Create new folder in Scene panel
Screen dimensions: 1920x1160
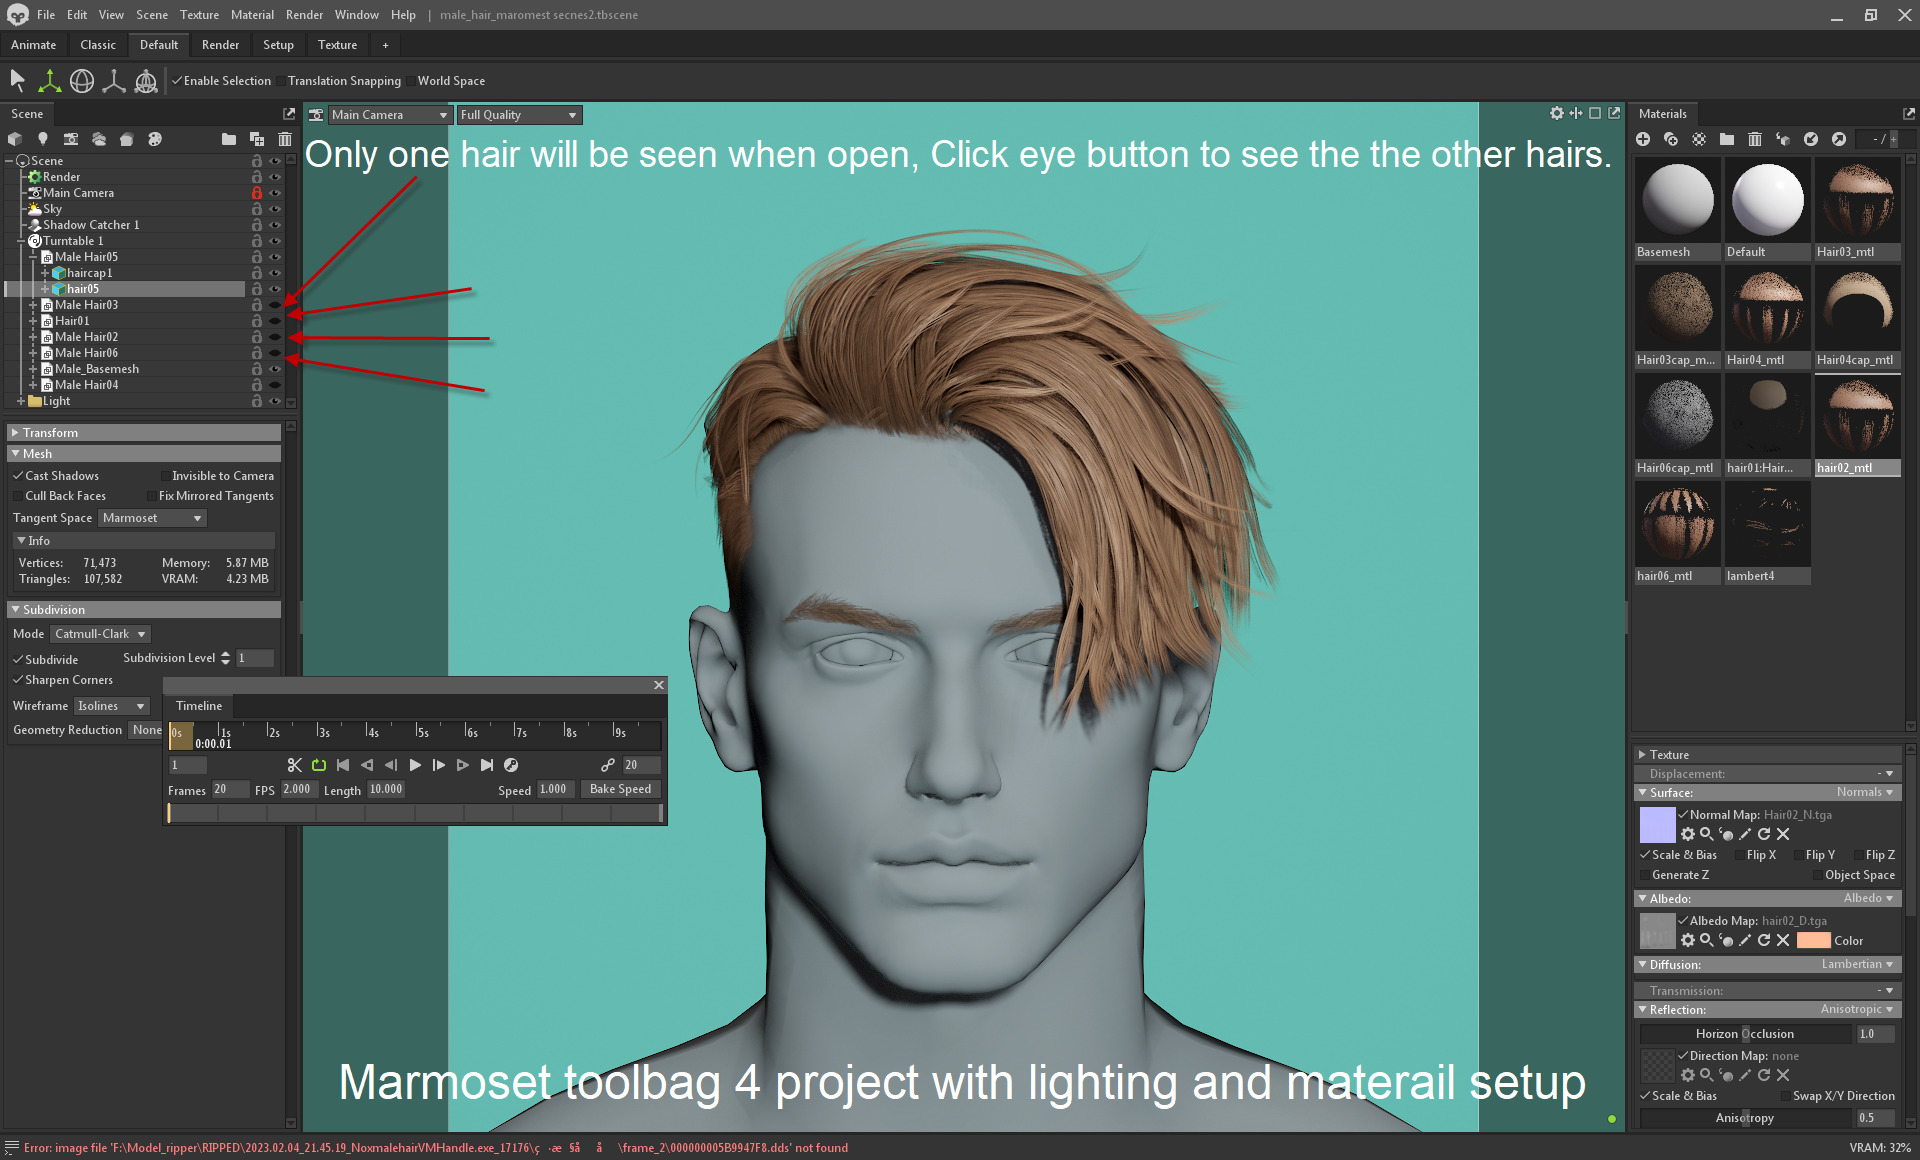point(229,139)
